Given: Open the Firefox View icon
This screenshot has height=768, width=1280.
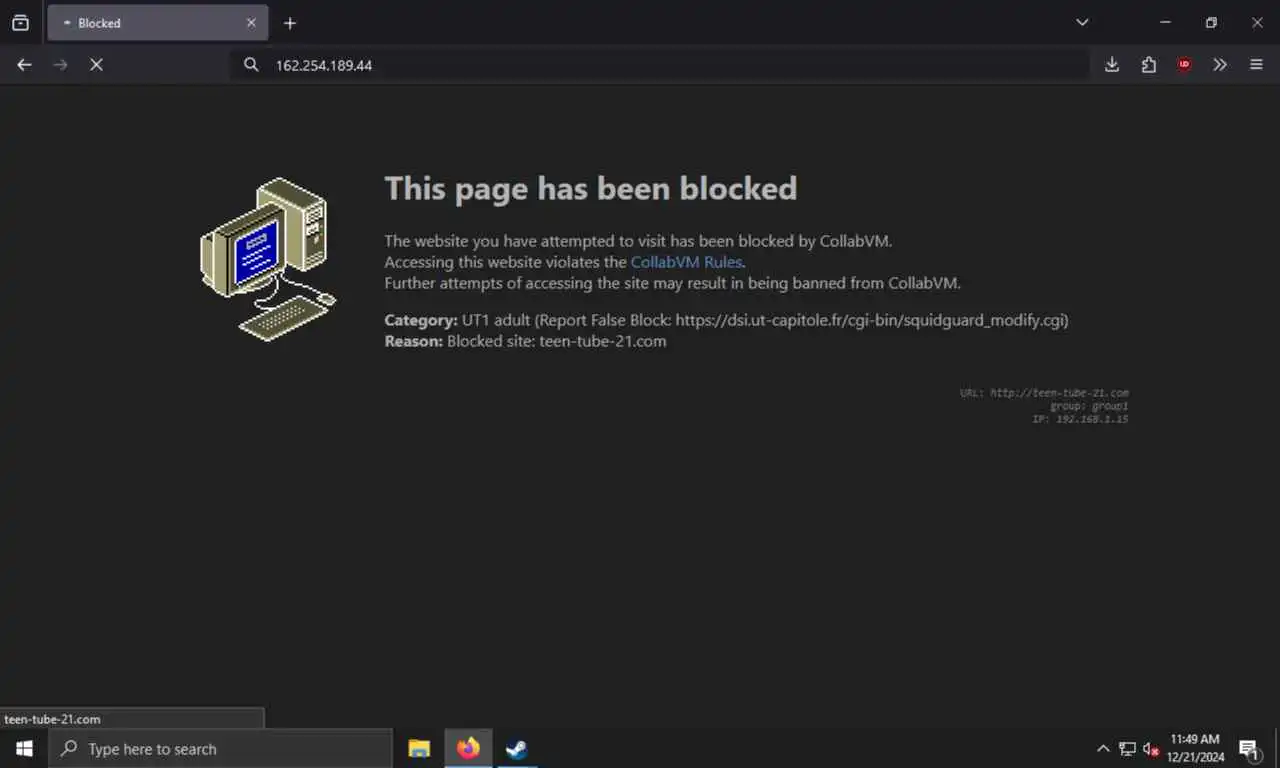Looking at the screenshot, I should pyautogui.click(x=20, y=23).
